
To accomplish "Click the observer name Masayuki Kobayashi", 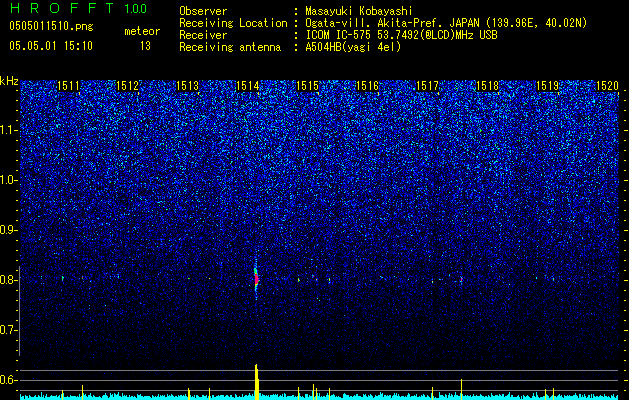I will click(x=359, y=11).
